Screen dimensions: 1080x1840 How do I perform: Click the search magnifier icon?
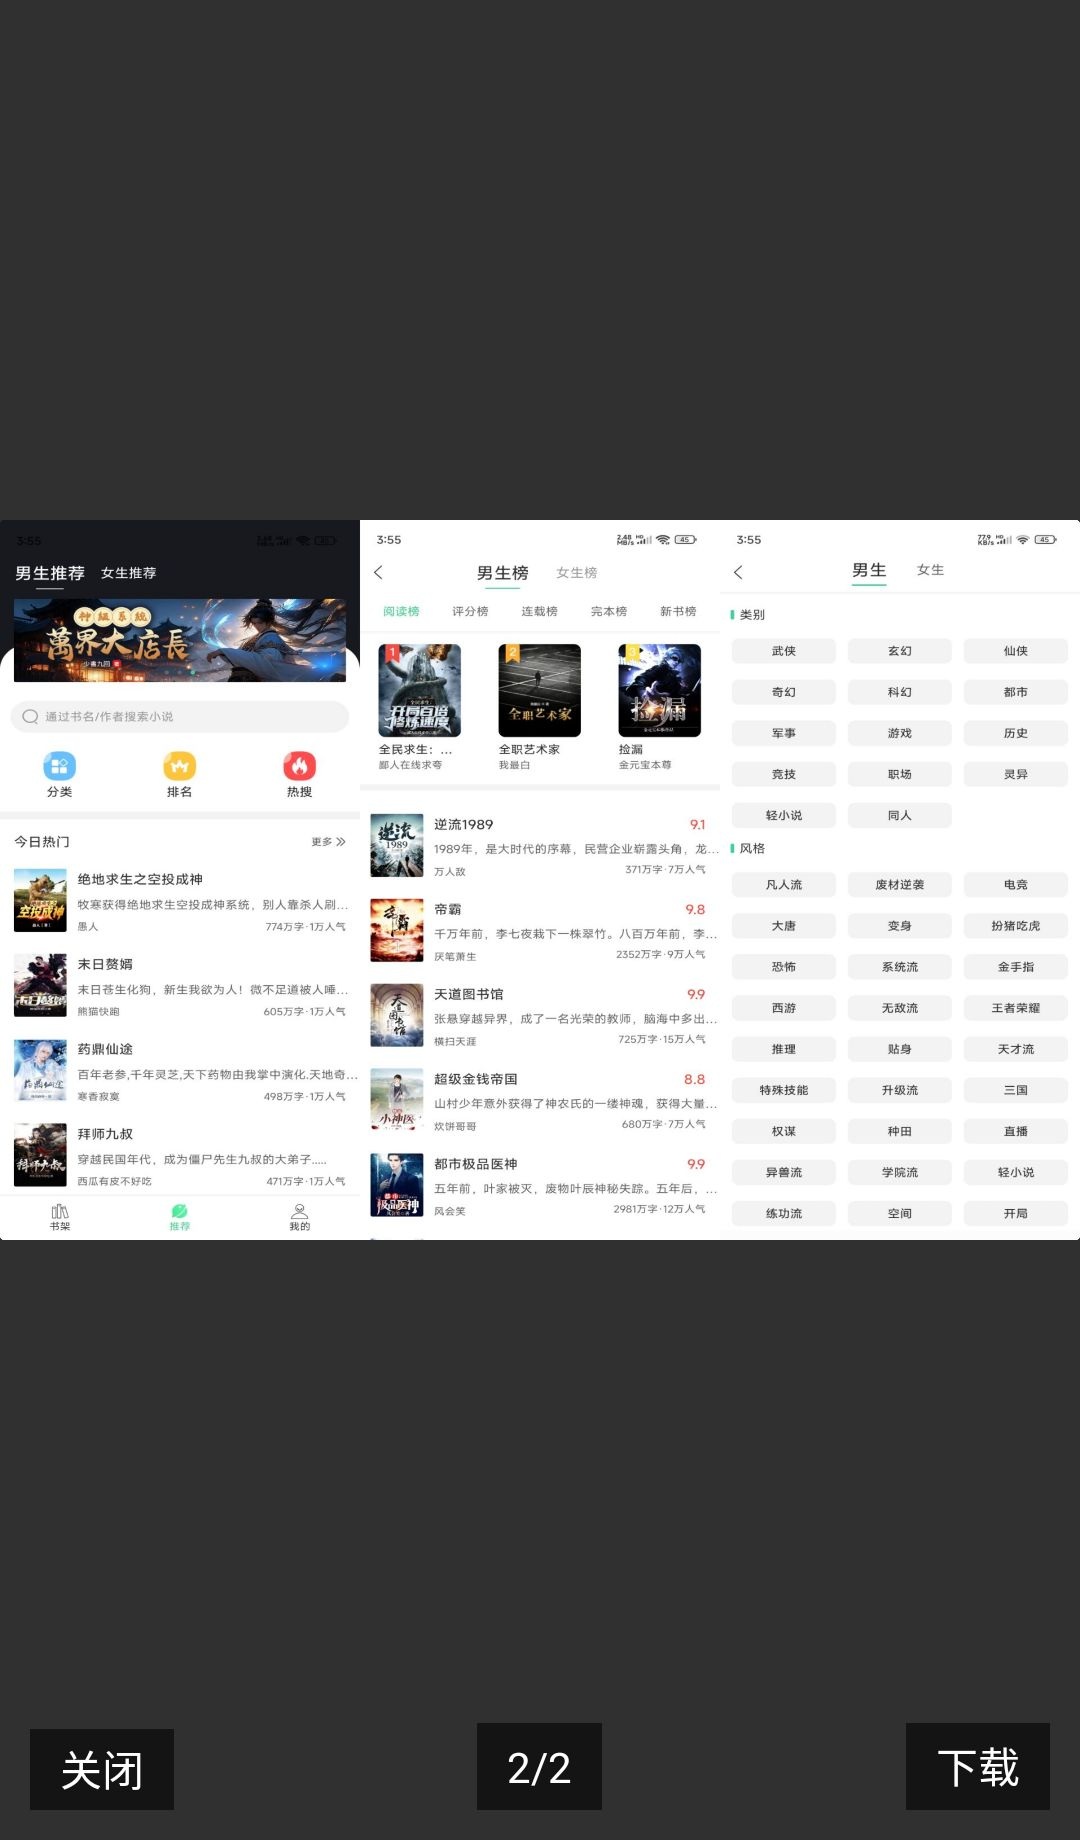tap(30, 716)
